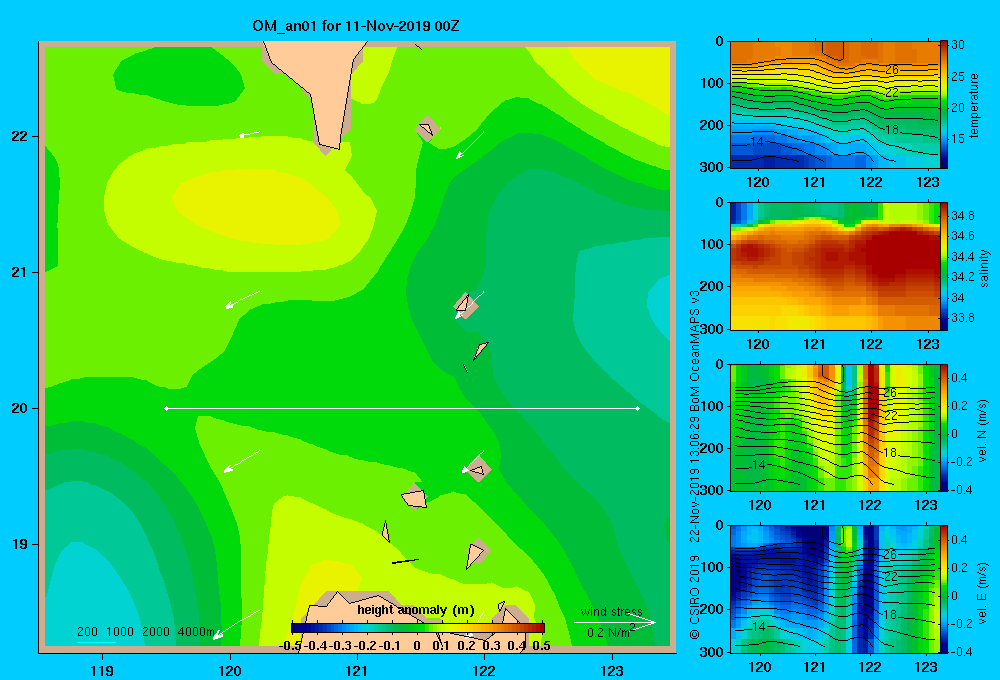Click the 34.8 tick on the salinity scale

point(962,216)
